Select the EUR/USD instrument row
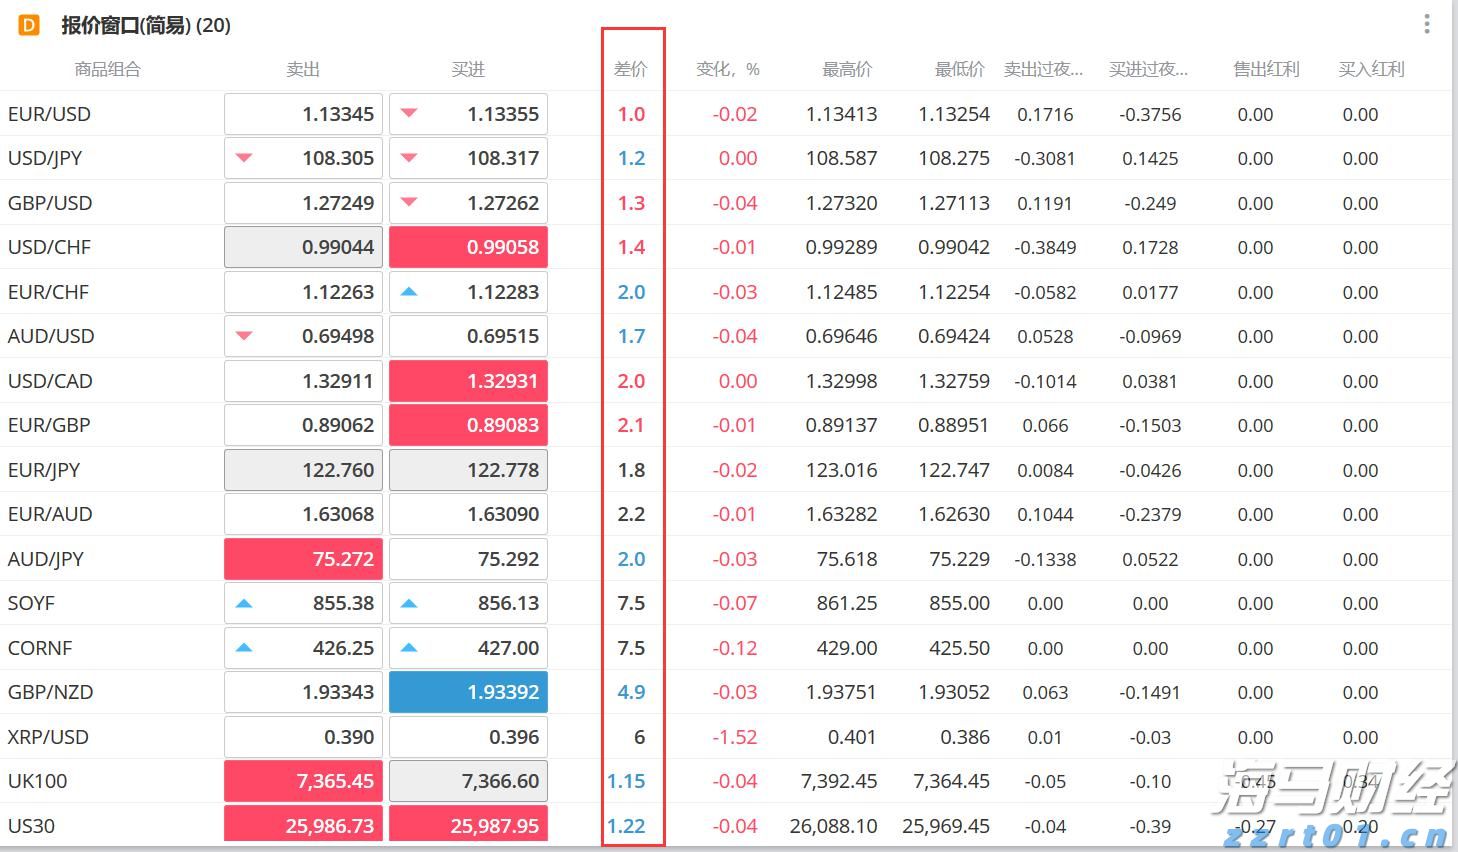Image resolution: width=1458 pixels, height=852 pixels. [x=50, y=113]
